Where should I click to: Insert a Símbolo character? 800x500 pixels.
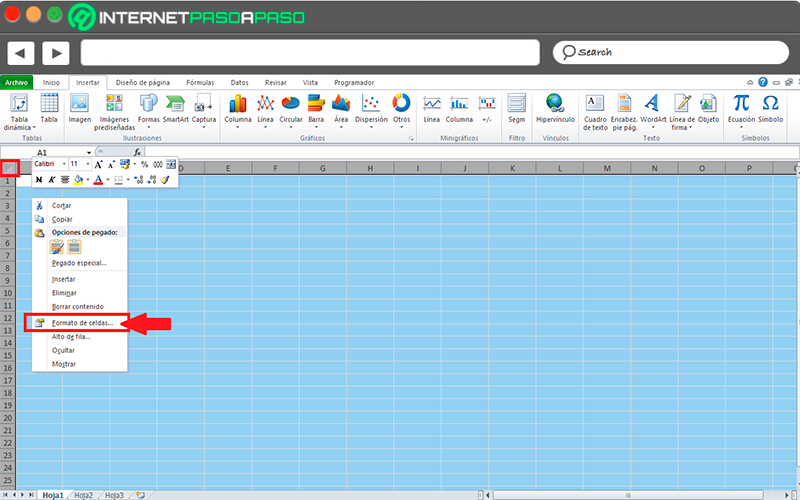coord(770,109)
